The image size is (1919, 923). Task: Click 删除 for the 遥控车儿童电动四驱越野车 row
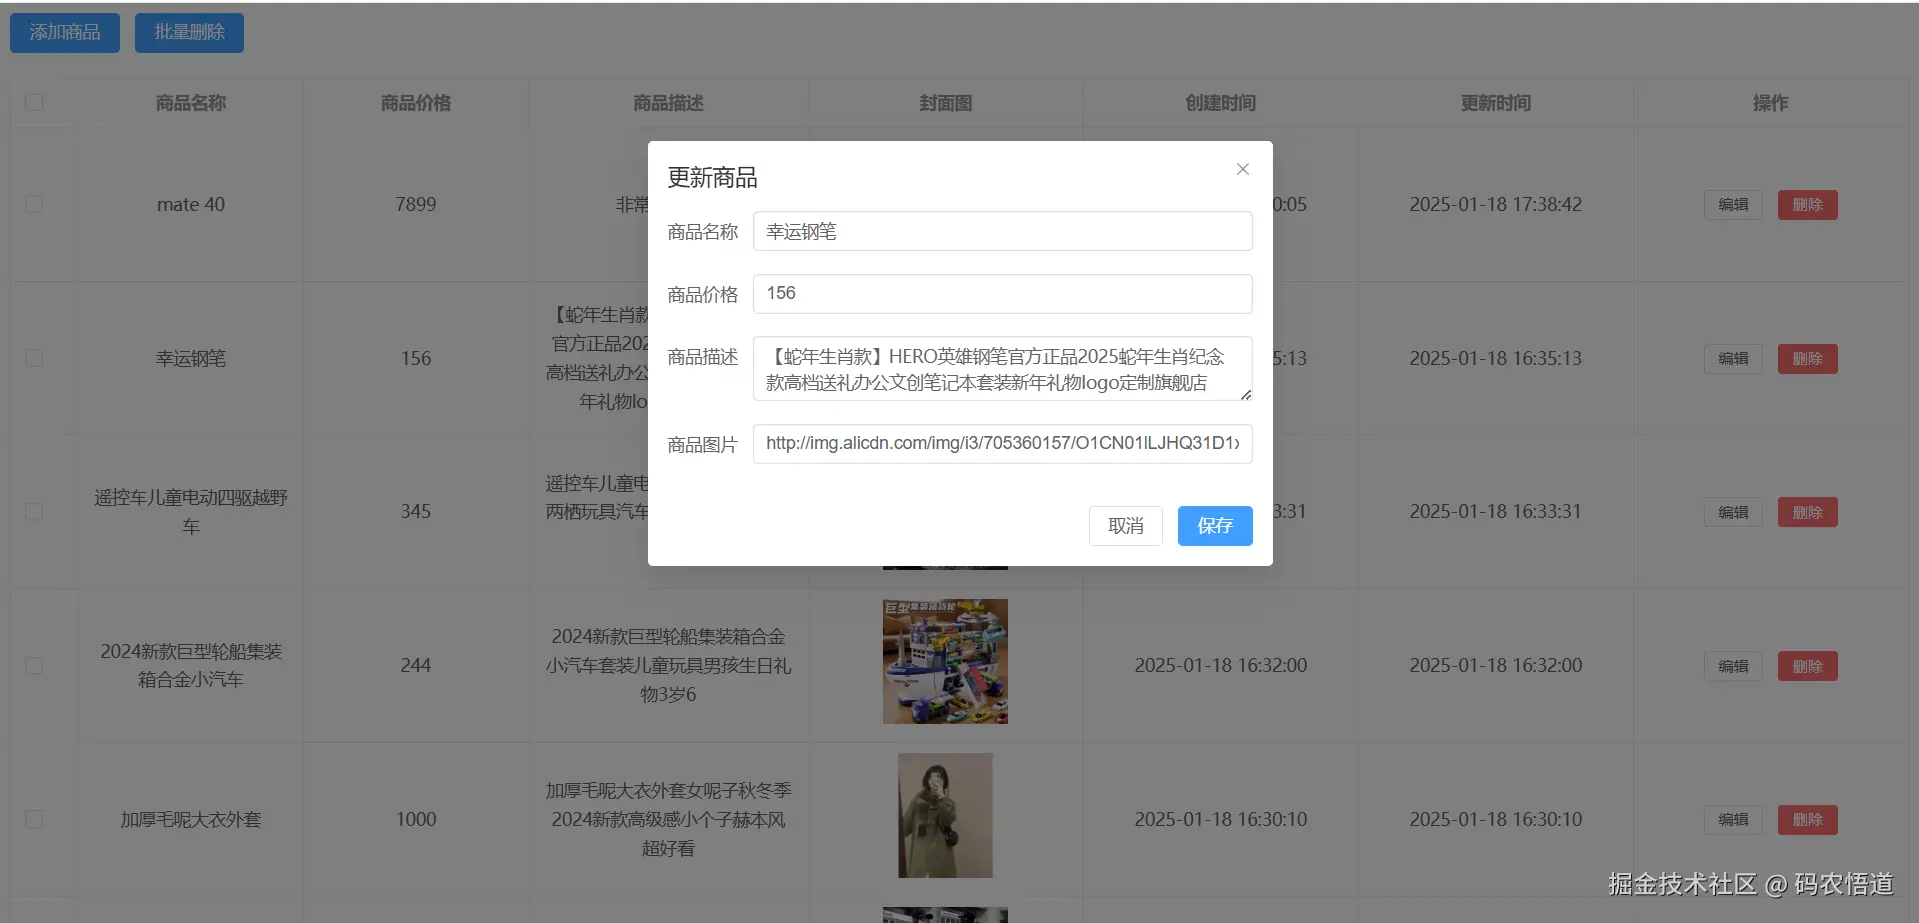pyautogui.click(x=1807, y=513)
